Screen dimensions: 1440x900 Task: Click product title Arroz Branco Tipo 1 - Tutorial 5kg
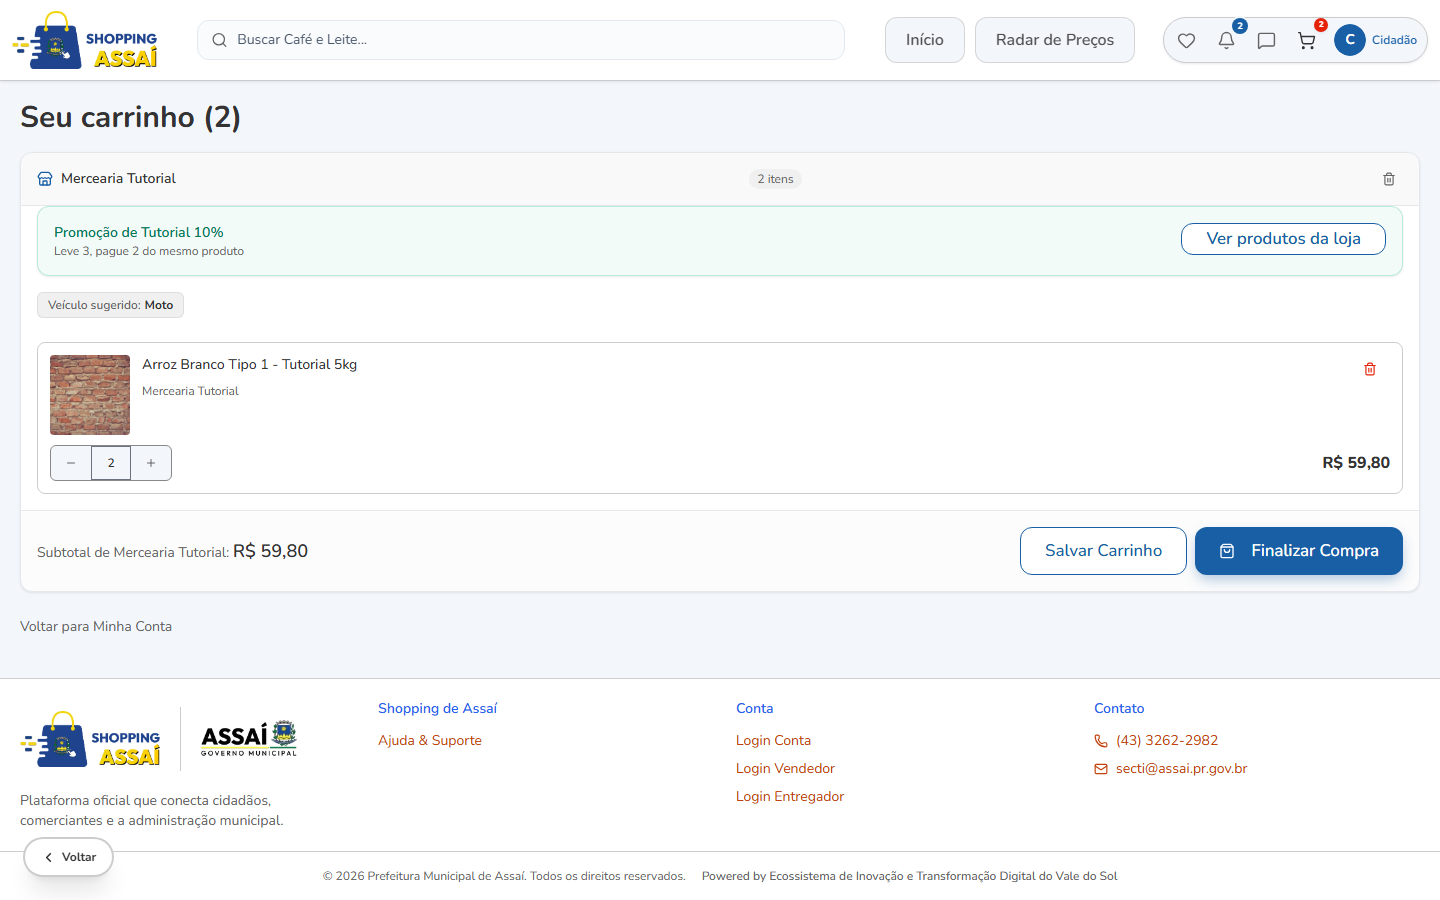(x=249, y=364)
